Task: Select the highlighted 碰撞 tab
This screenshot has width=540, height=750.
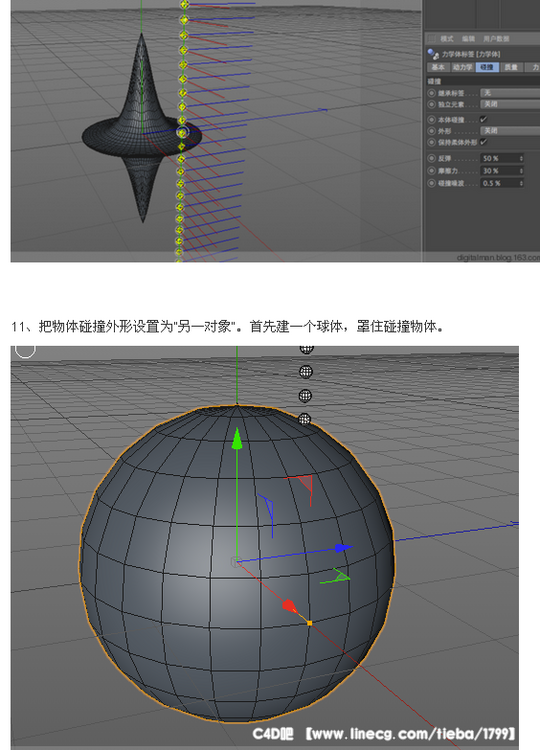Action: [487, 67]
